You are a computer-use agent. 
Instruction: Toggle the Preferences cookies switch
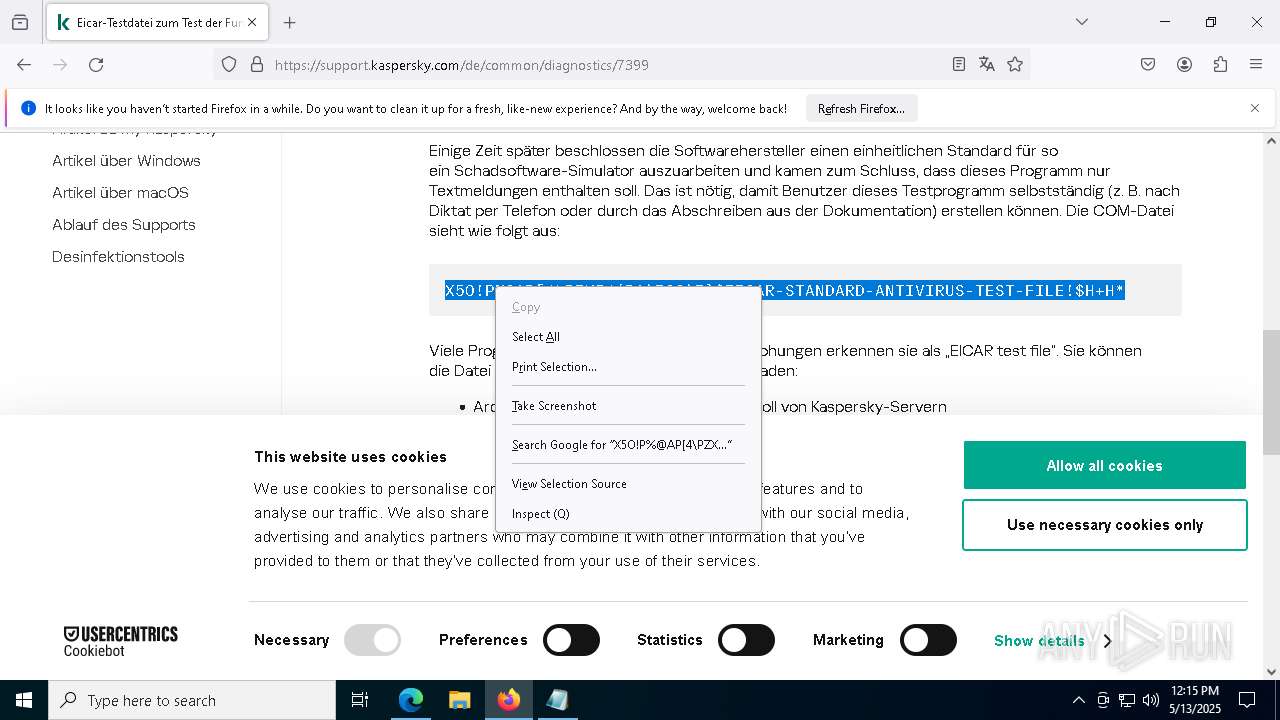(571, 640)
